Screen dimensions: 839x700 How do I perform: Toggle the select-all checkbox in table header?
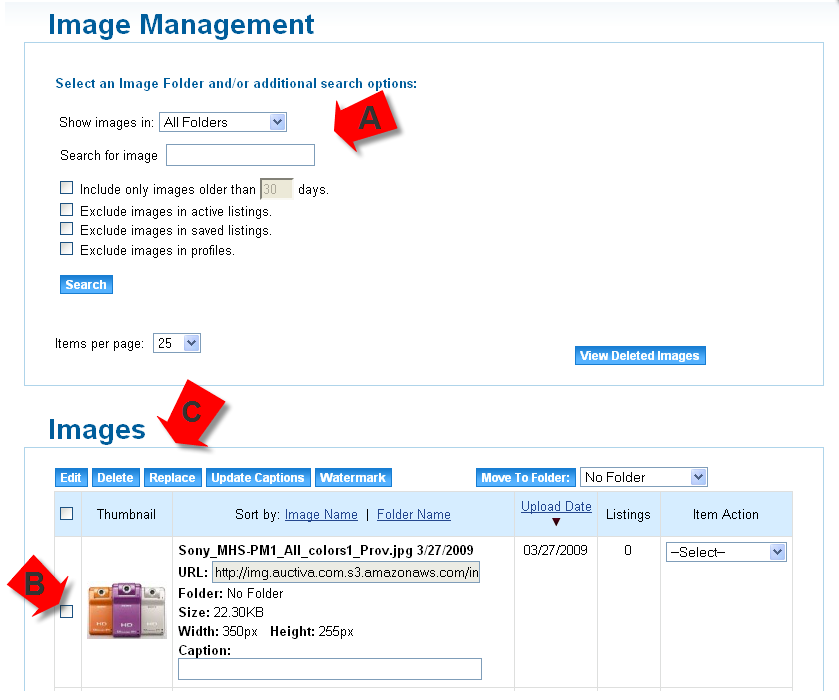pyautogui.click(x=68, y=513)
